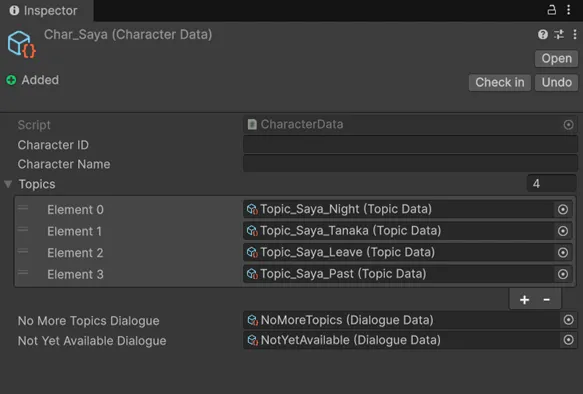
Task: Click the Not Yet Available Dialogue label
Action: click(x=92, y=341)
